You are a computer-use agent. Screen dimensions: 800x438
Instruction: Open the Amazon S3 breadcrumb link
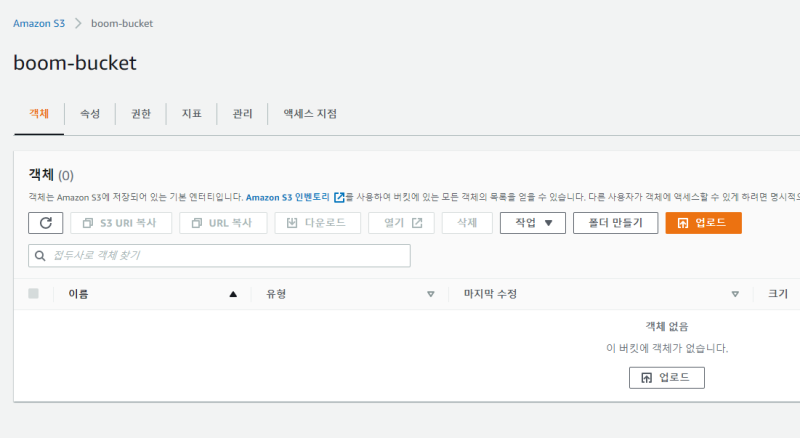pyautogui.click(x=39, y=23)
